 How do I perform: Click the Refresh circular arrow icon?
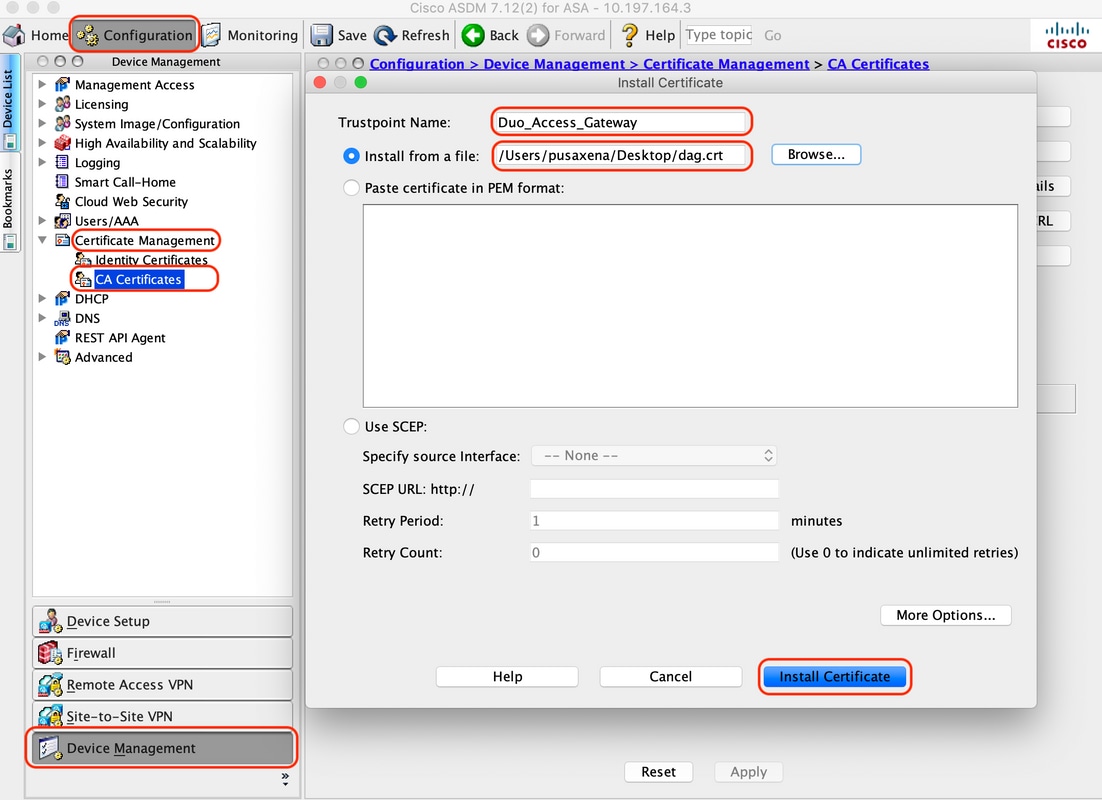tap(385, 35)
